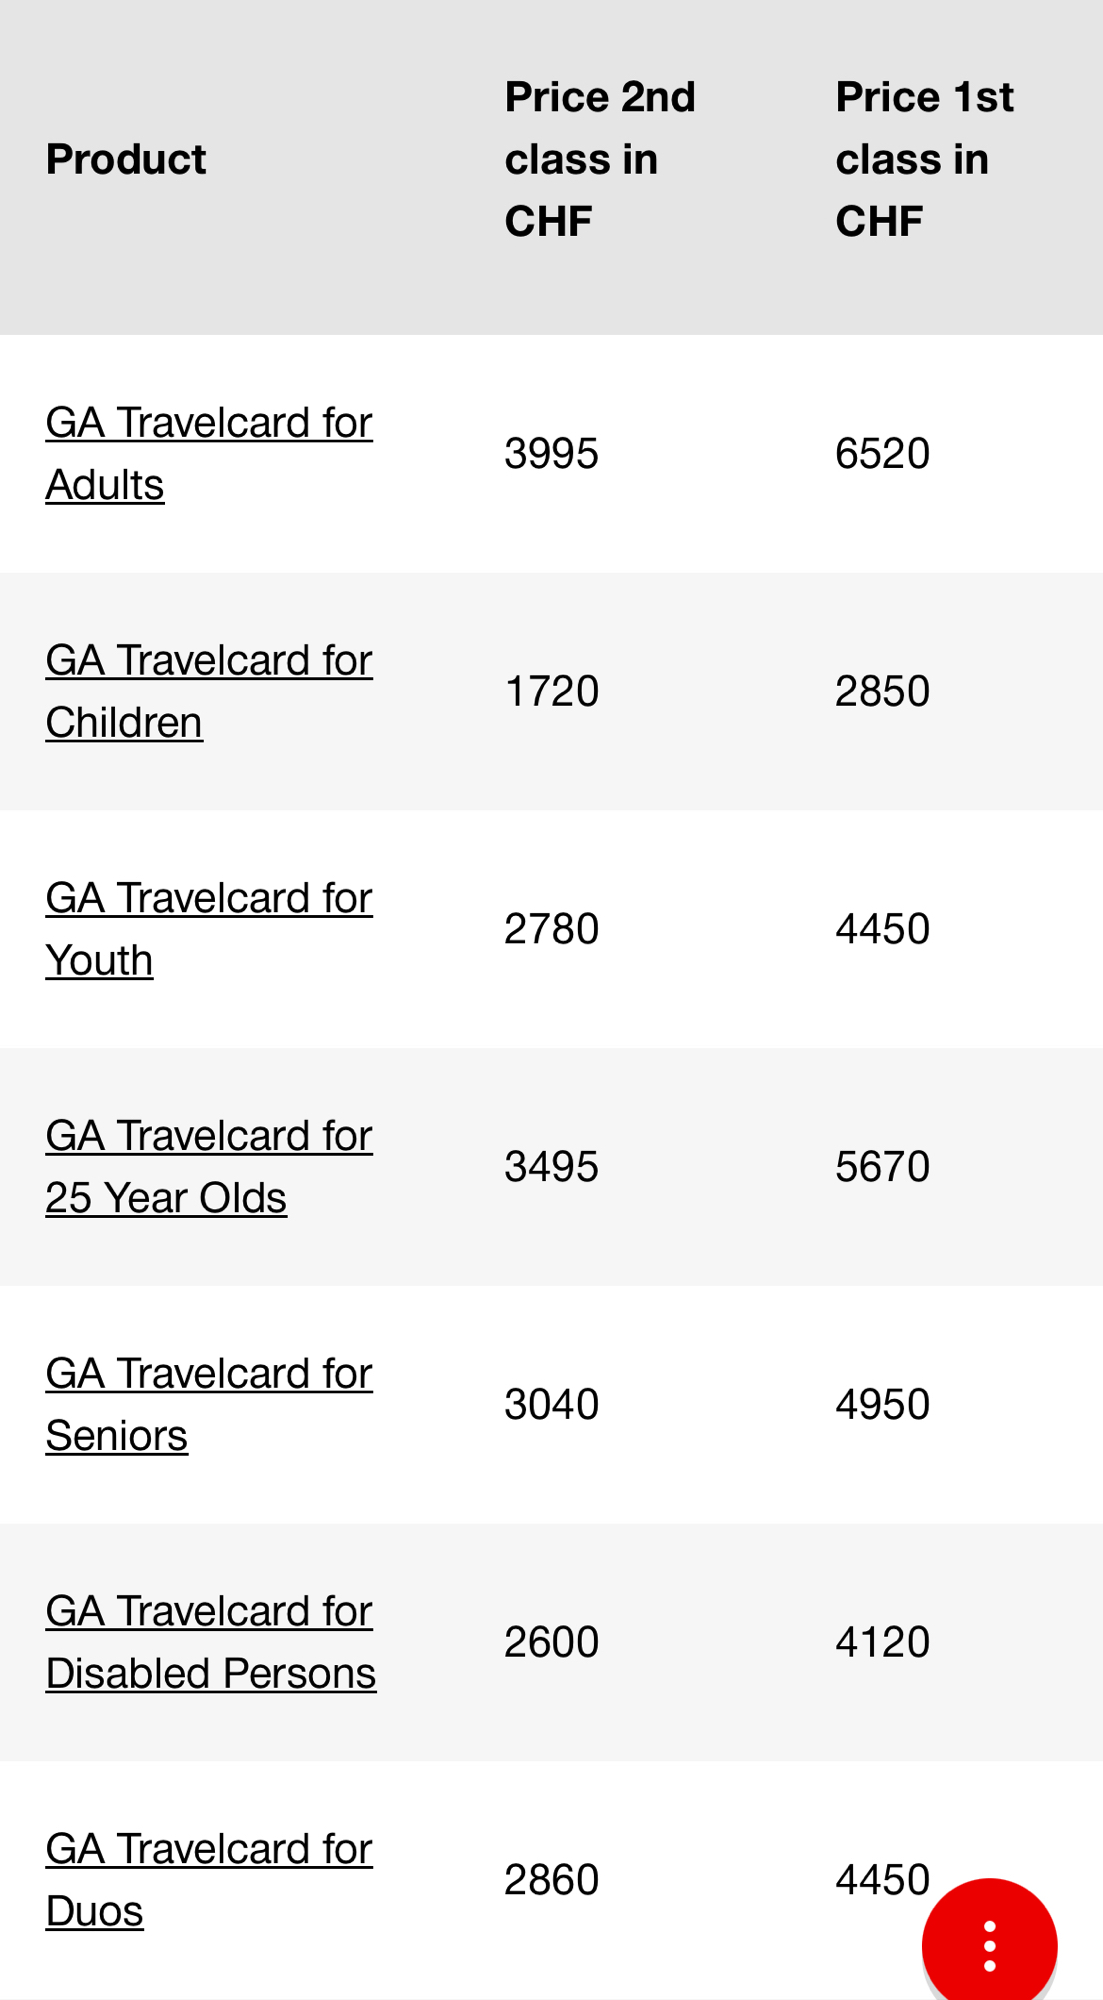
Task: Open GA Travelcard for Adults link
Action: [208, 453]
